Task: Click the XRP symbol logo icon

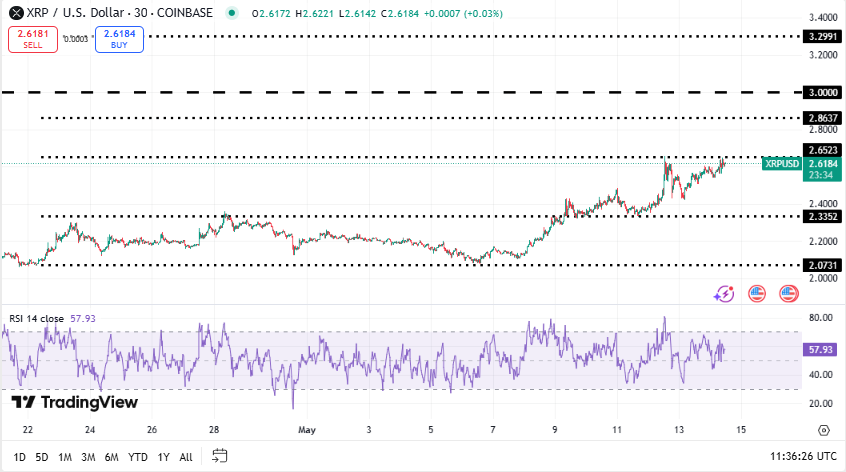Action: point(16,12)
